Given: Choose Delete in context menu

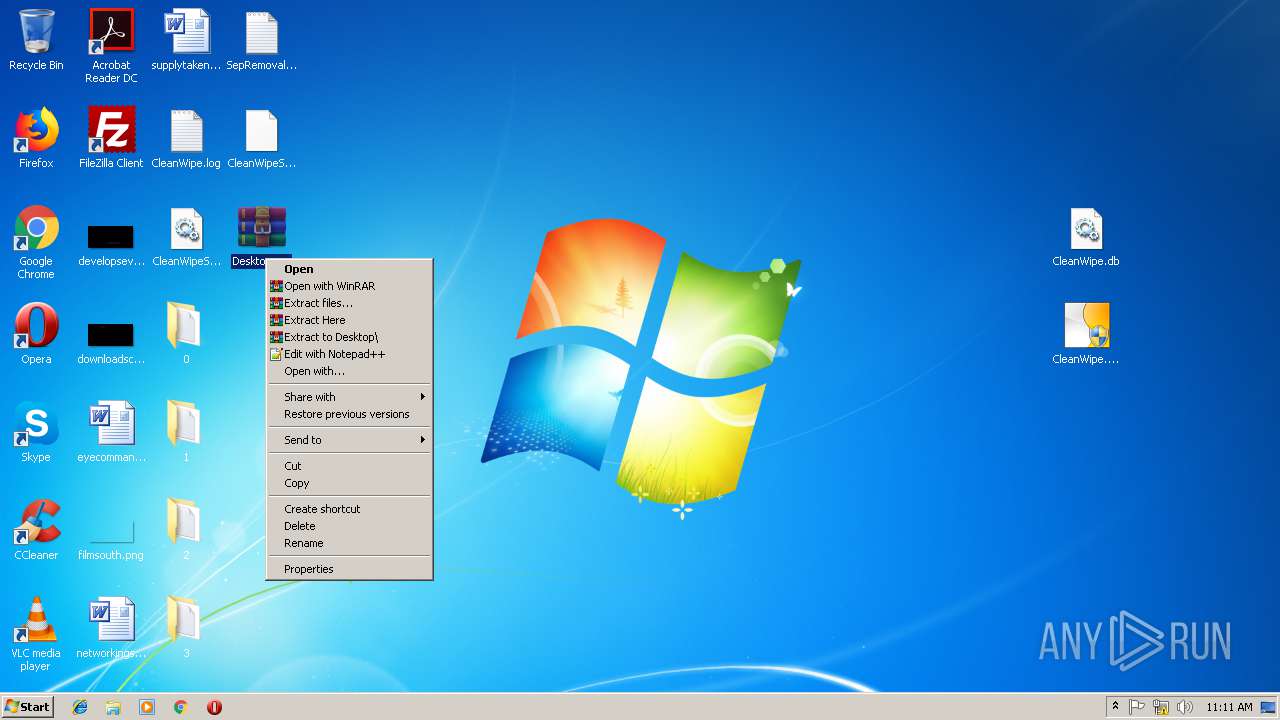Looking at the screenshot, I should [x=349, y=526].
